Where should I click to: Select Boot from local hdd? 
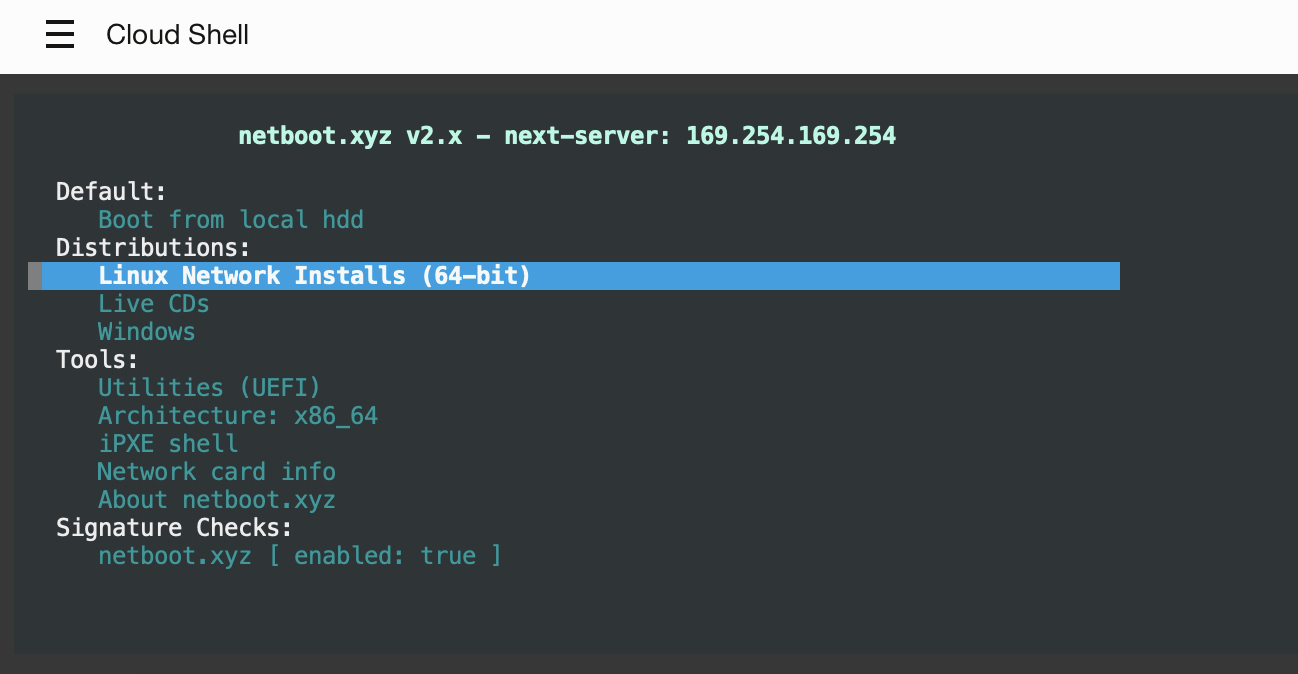(x=230, y=220)
